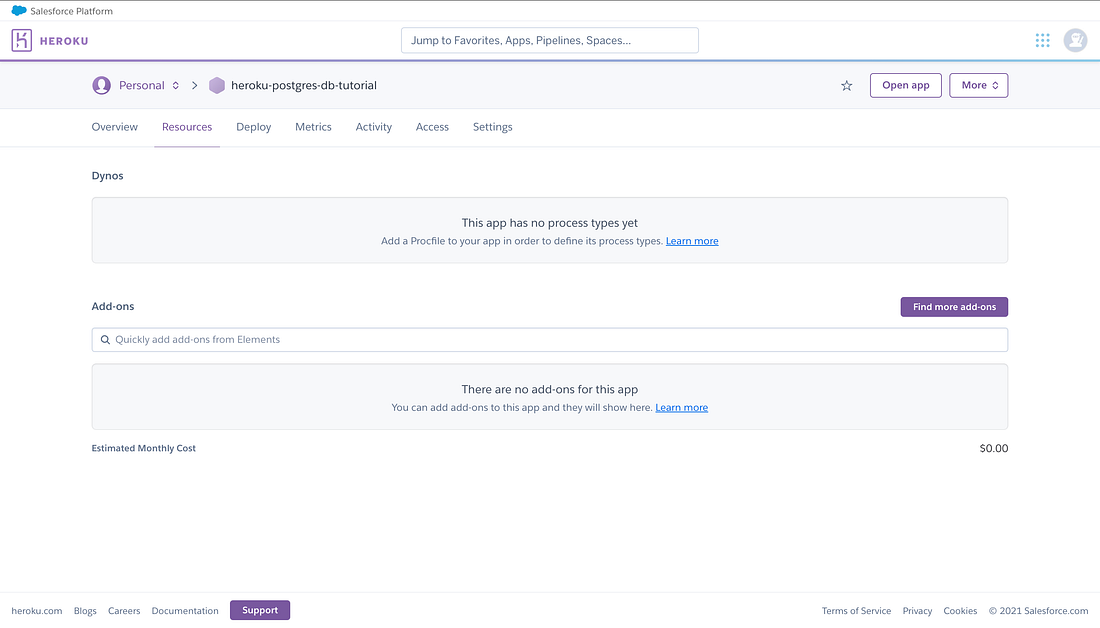Image resolution: width=1100 pixels, height=628 pixels.
Task: Expand the breadcrumb chevron after Personal
Action: tap(175, 85)
